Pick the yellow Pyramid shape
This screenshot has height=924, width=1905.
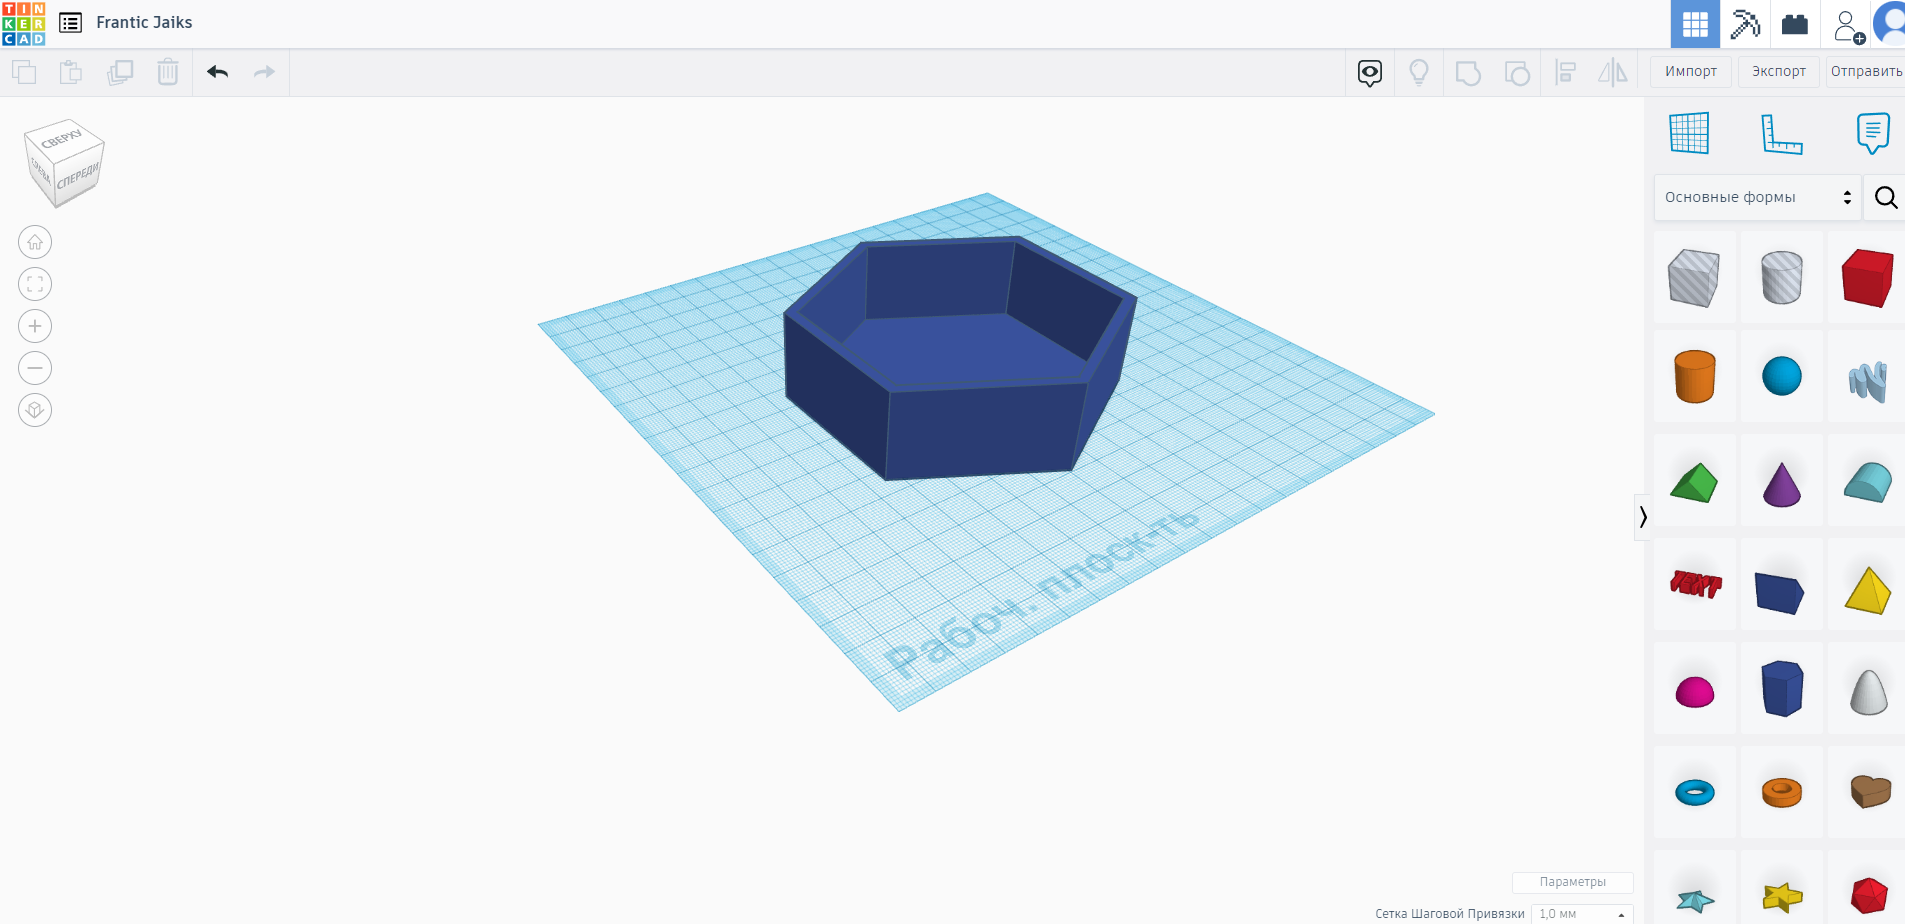pos(1867,590)
